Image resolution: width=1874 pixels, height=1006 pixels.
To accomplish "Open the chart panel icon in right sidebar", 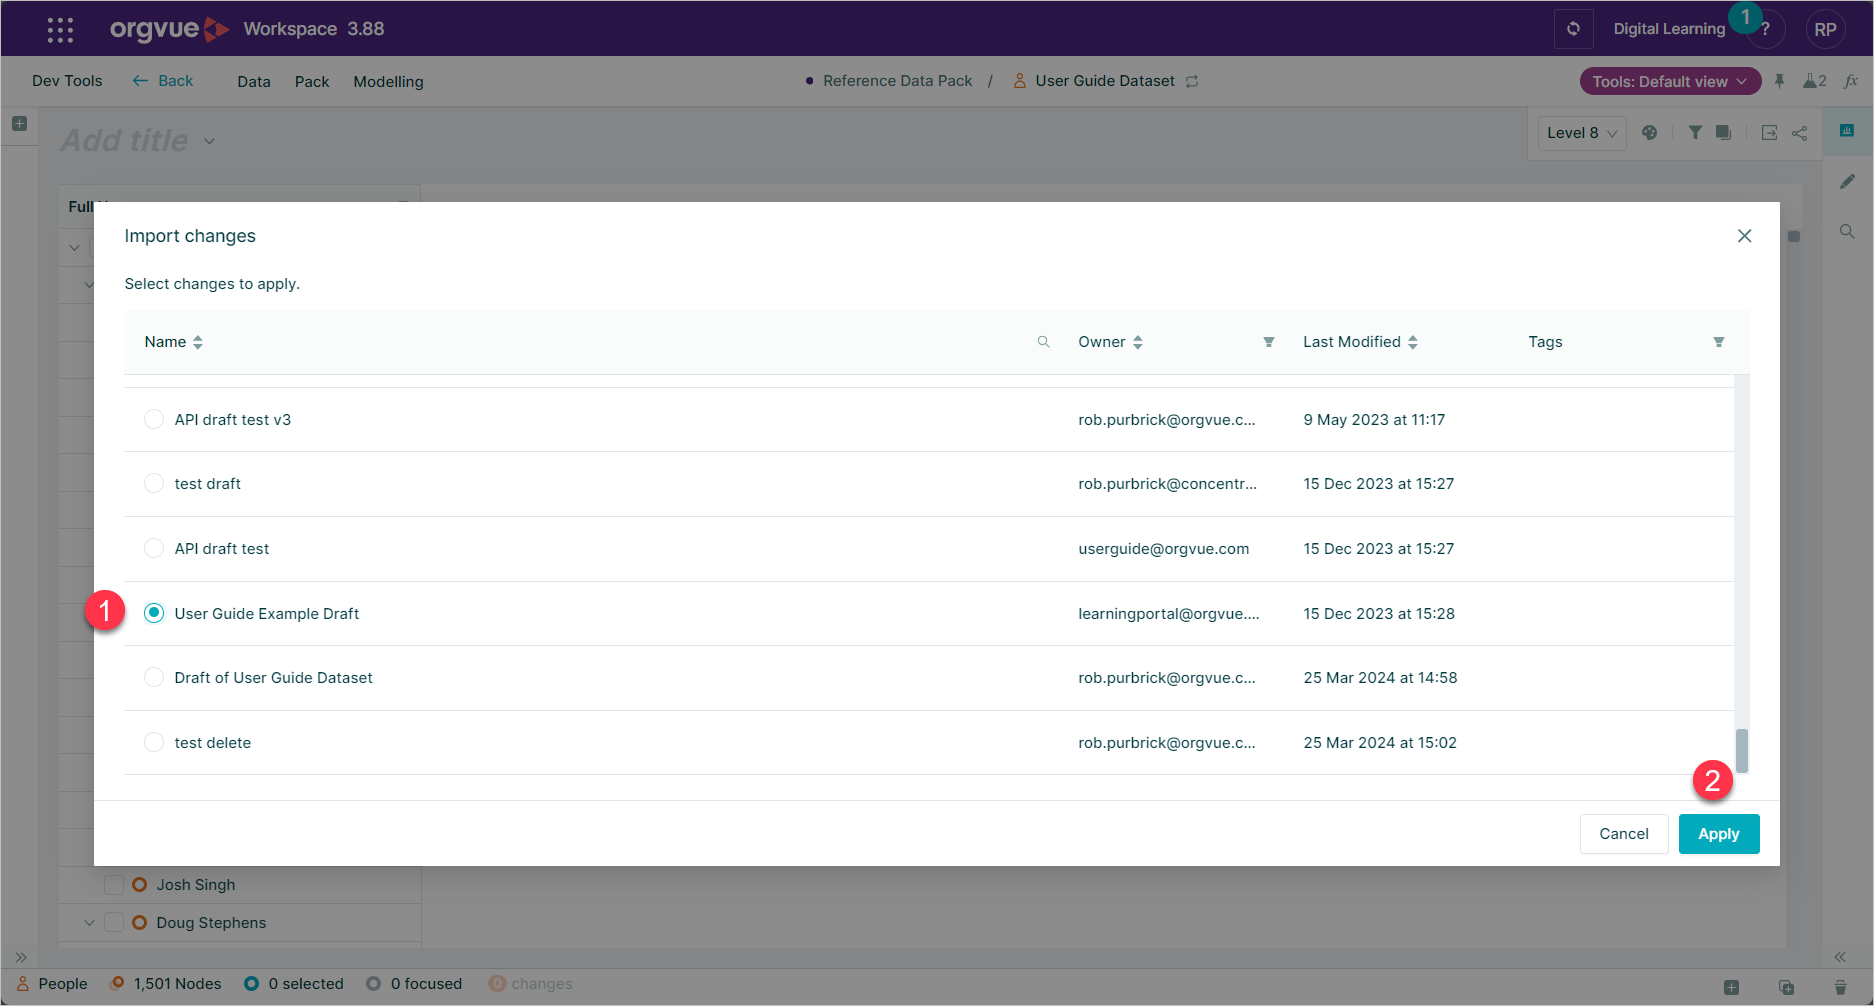I will point(1847,131).
